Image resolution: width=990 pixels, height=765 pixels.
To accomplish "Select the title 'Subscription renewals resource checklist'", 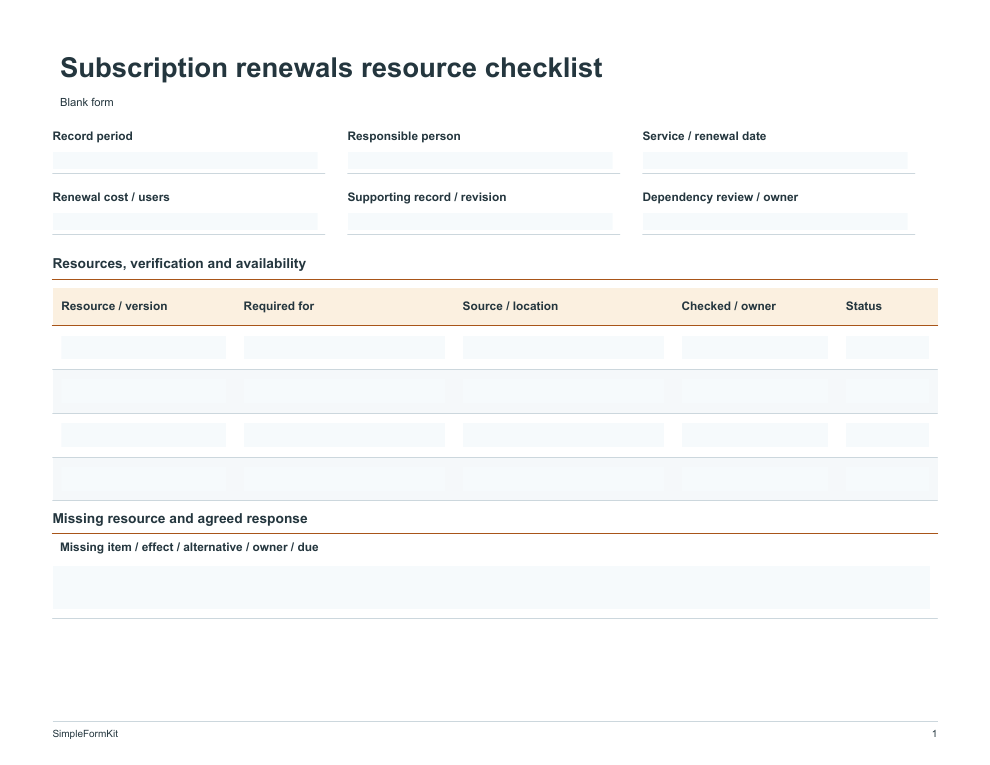I will [331, 68].
